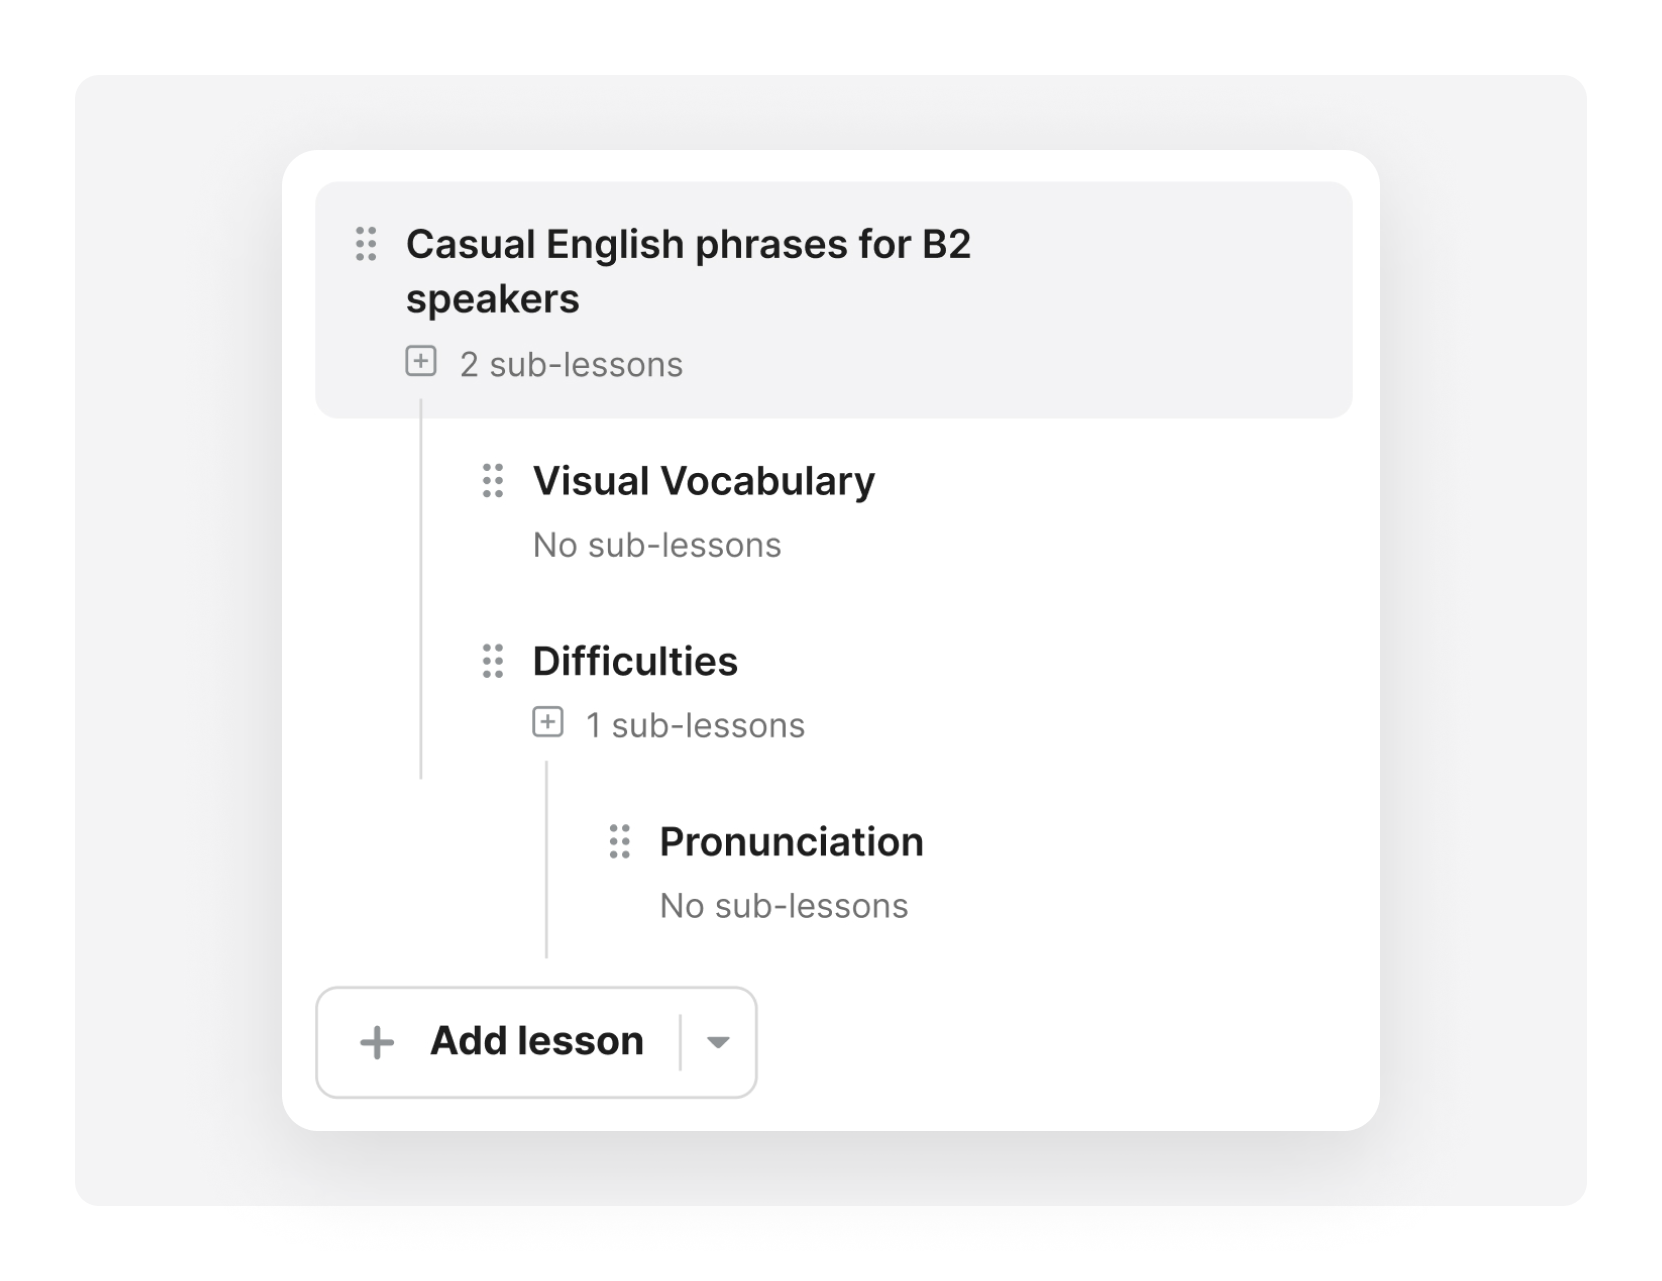Screen dimensions: 1662x1281
Task: Click the 2 sub-lessons count label
Action: [571, 365]
